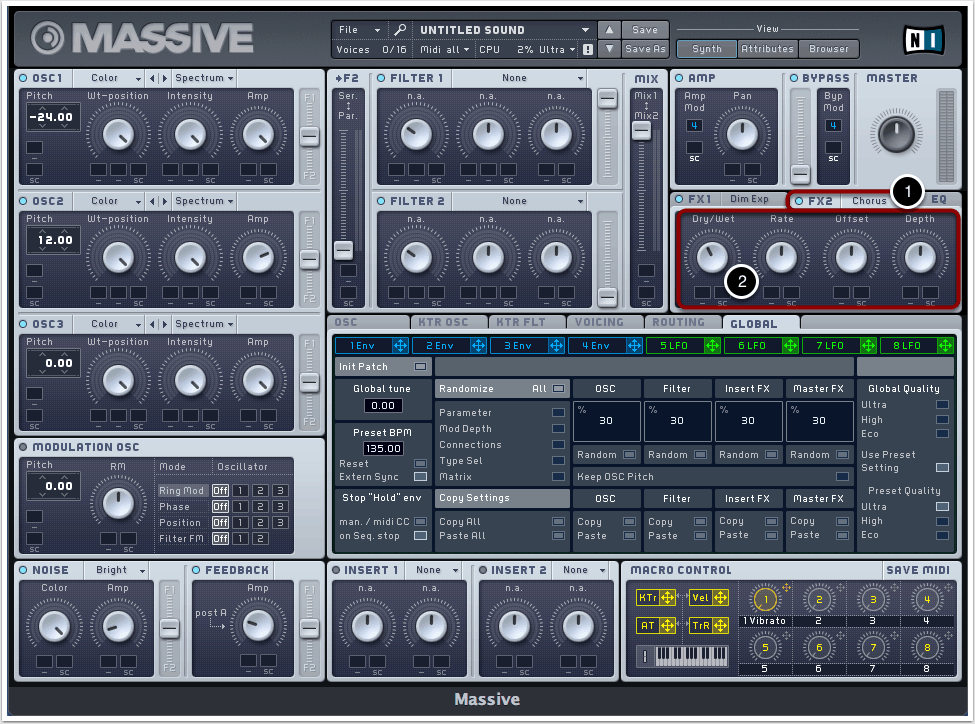Click the Vel macro crosshair icon
Viewport: 975px width, 724px height.
pos(720,598)
